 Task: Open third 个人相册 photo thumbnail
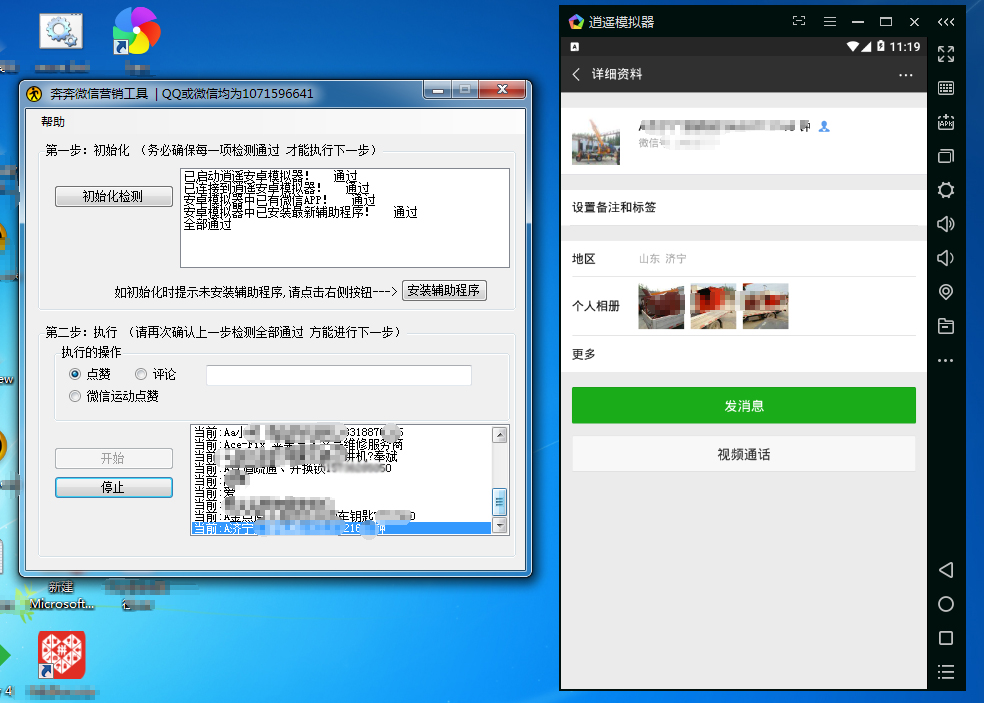(765, 306)
